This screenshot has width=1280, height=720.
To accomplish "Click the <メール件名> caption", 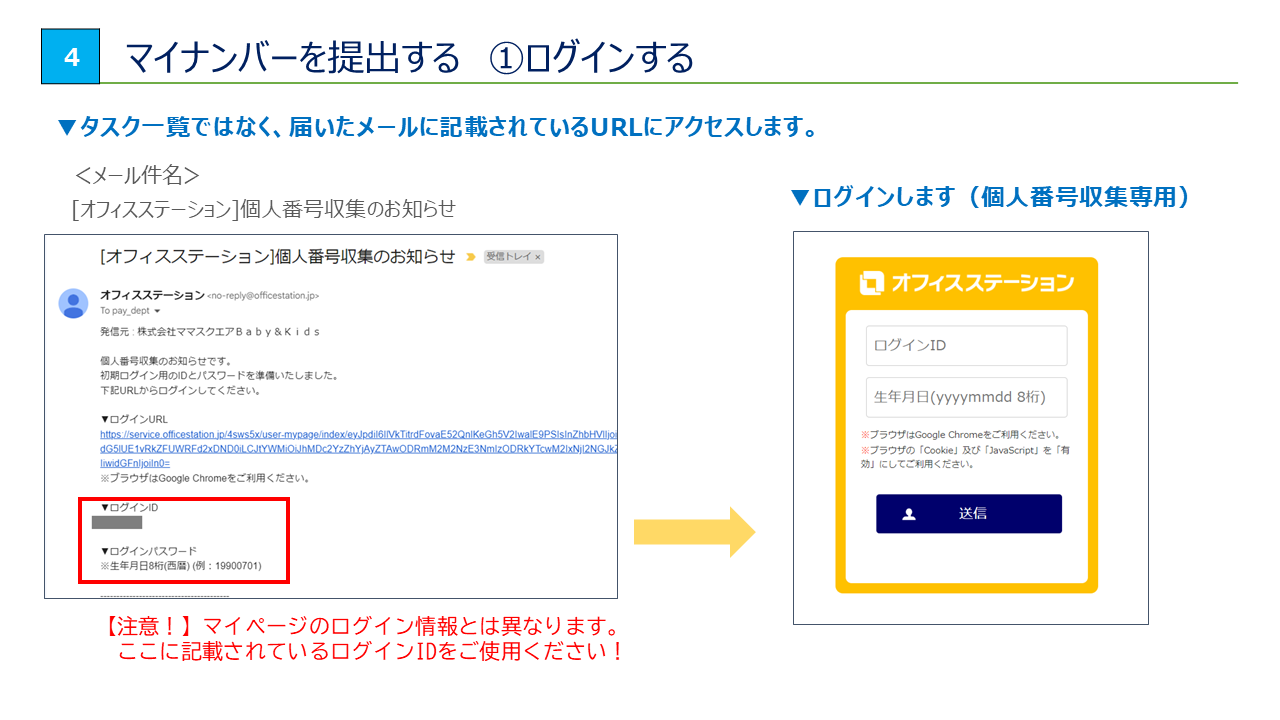I will point(137,175).
